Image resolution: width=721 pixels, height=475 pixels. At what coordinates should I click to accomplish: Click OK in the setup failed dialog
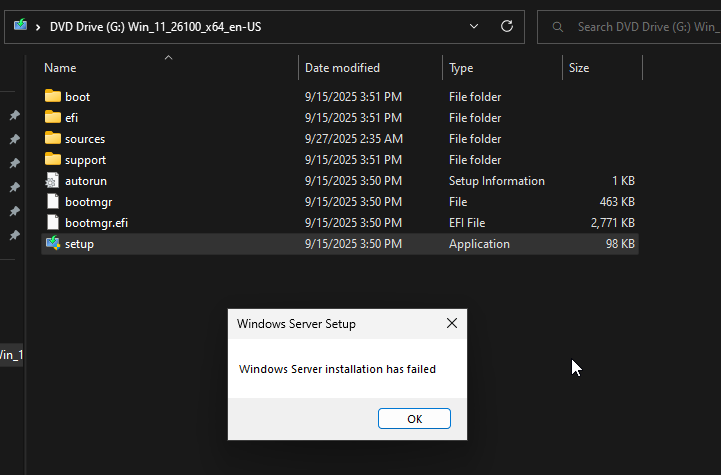[414, 418]
